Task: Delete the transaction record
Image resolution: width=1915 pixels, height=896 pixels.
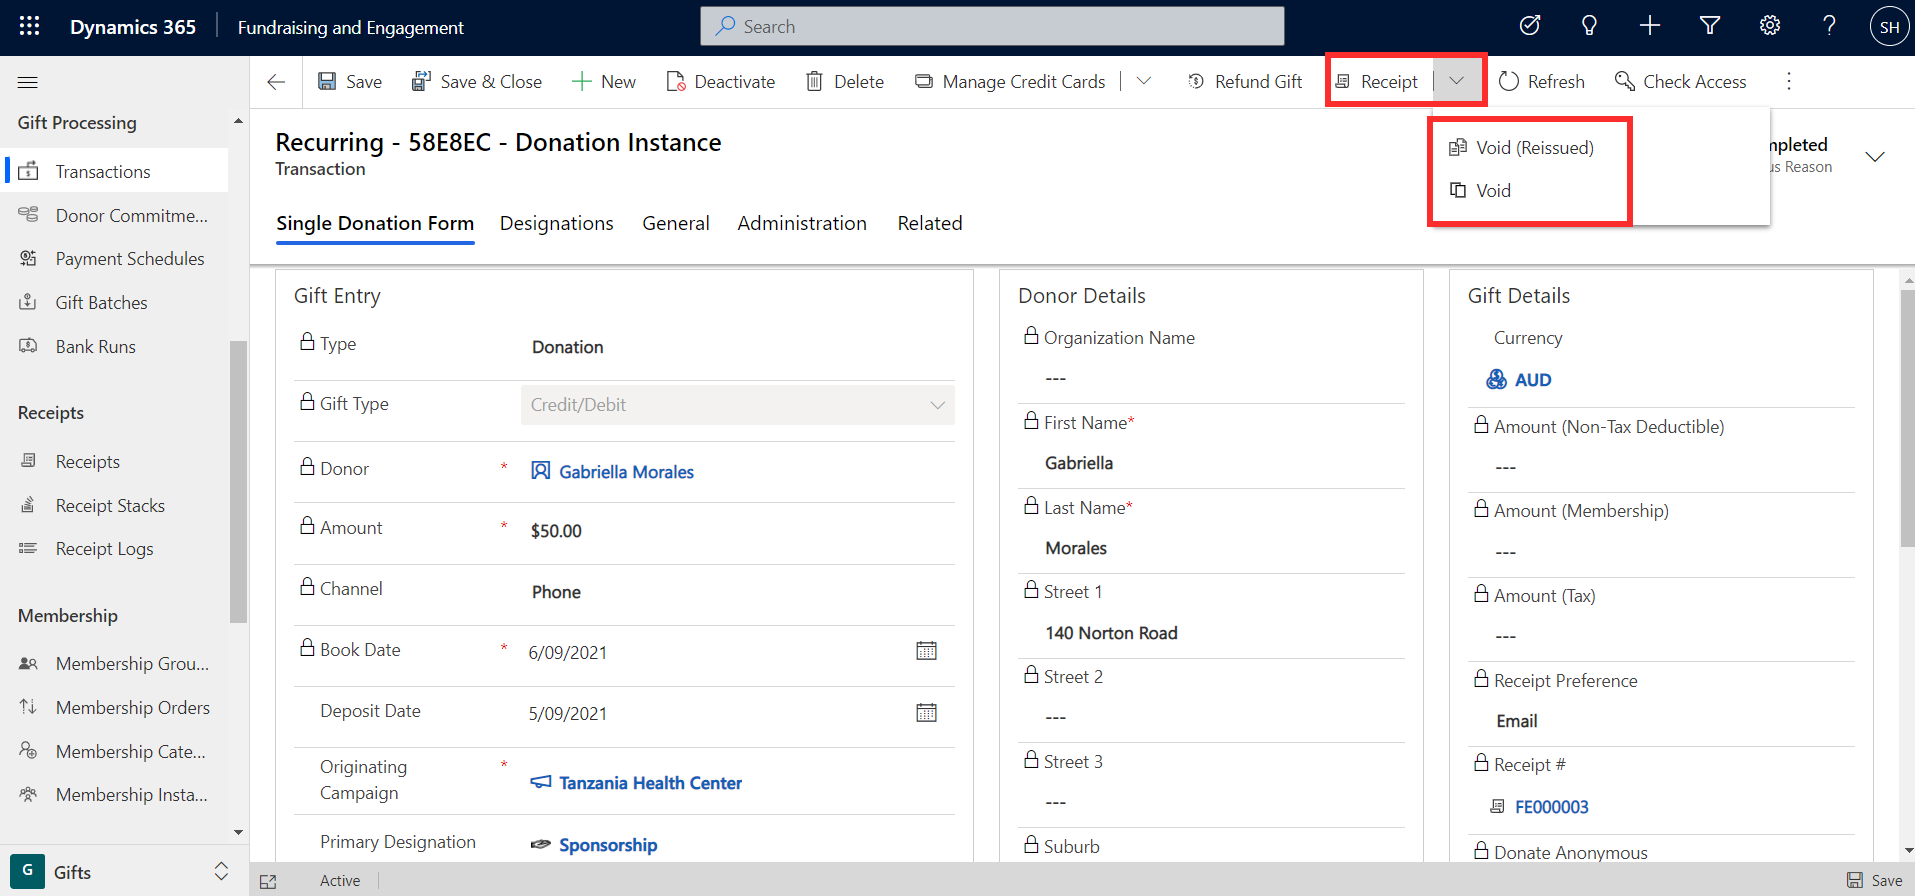Action: click(845, 82)
